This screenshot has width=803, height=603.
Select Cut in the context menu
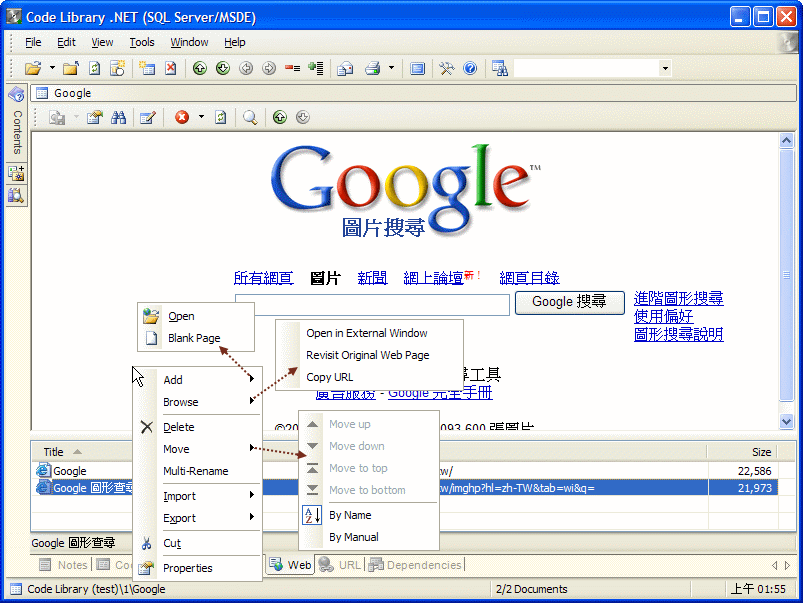click(x=198, y=543)
